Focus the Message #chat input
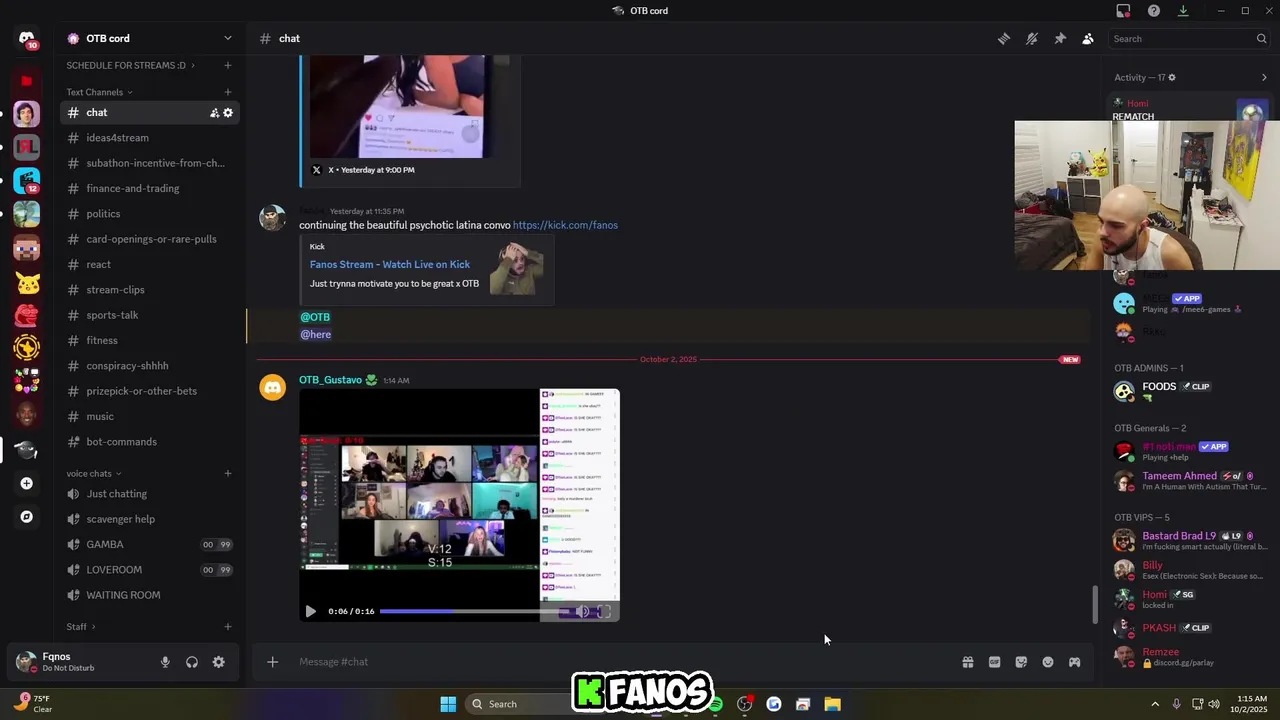 (620, 662)
